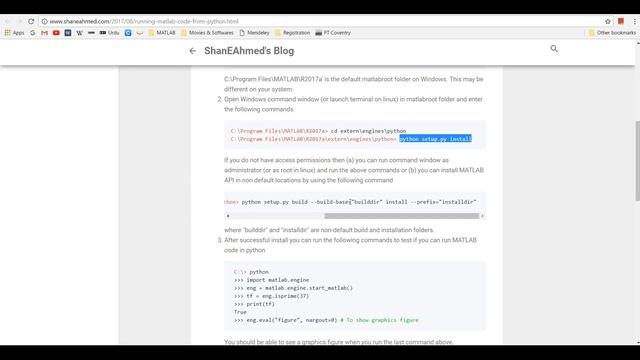The width and height of the screenshot is (640, 360).
Task: Click the code block scroll left arrow
Action: pos(228,216)
